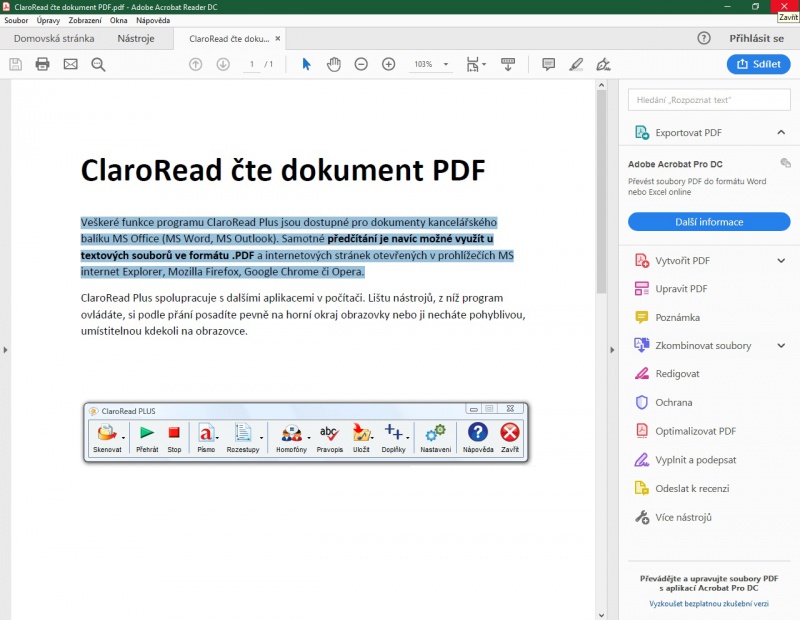
Task: Switch to the Domovská stránka tab
Action: pos(54,38)
